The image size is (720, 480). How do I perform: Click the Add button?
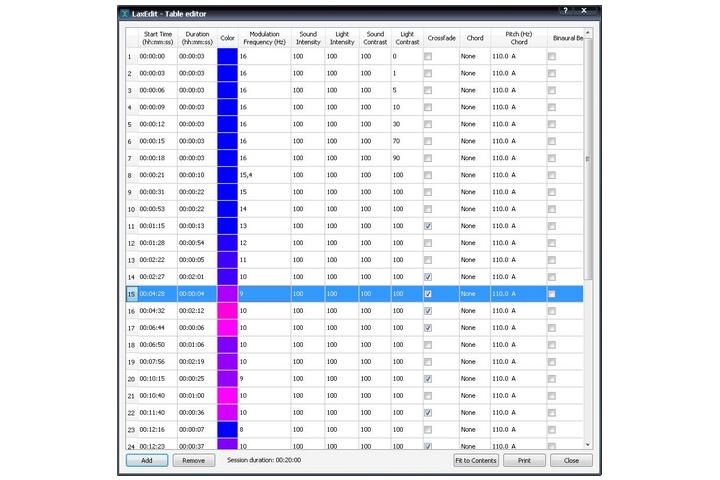click(x=147, y=460)
